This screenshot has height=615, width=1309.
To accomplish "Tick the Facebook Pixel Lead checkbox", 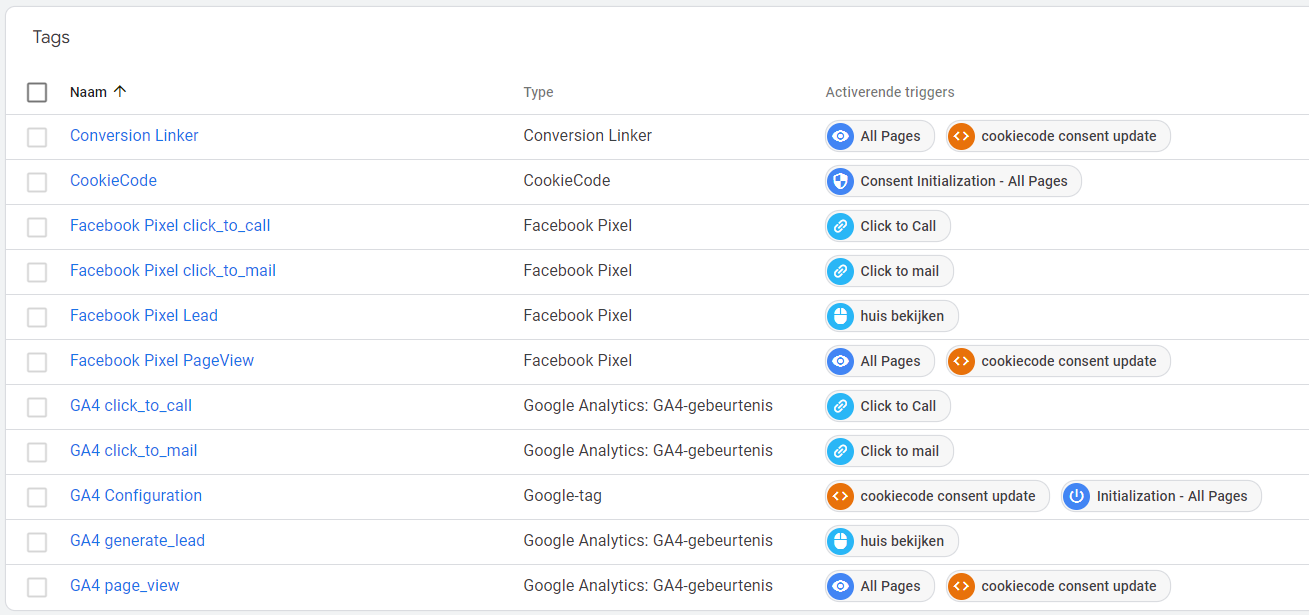I will click(x=37, y=317).
